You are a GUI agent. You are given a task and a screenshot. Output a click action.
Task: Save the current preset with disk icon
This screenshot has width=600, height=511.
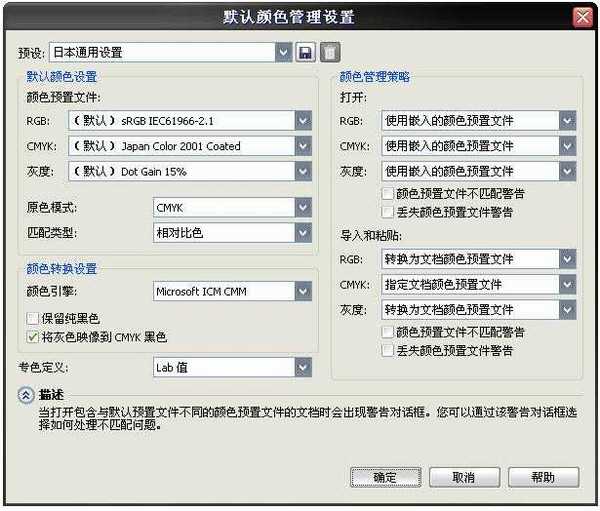pos(305,52)
